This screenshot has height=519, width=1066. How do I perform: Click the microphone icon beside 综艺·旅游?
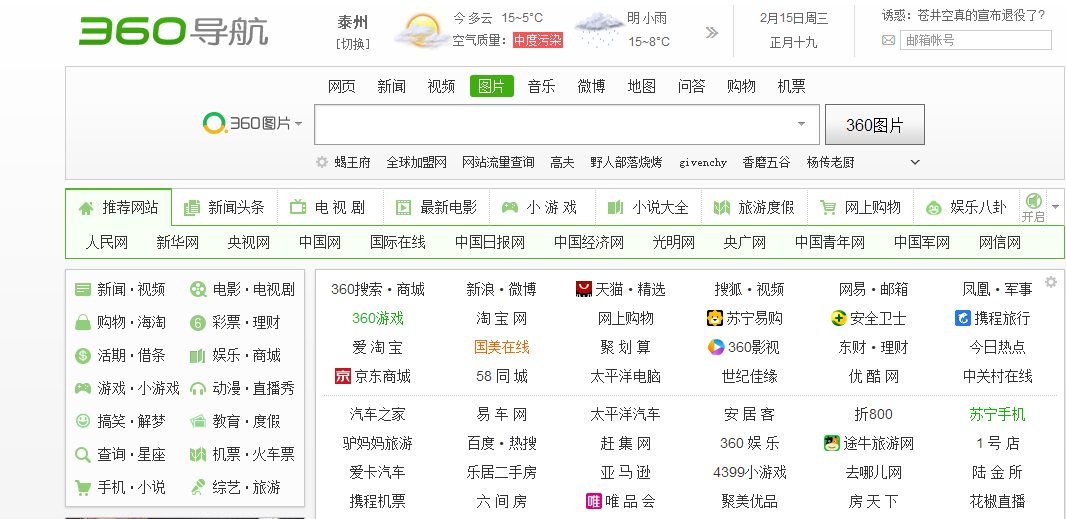click(x=198, y=487)
